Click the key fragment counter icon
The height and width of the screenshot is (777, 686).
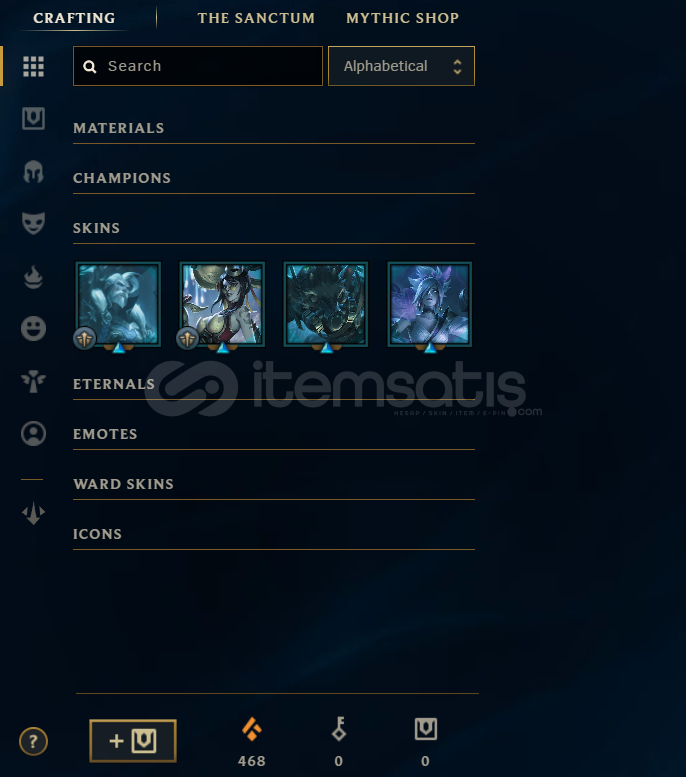(x=339, y=729)
